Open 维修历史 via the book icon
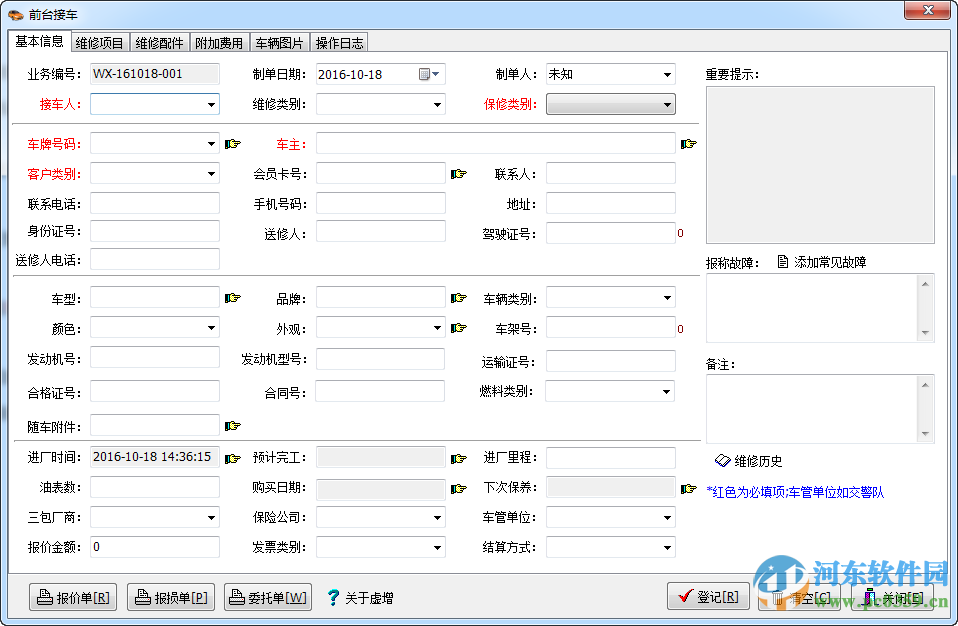The image size is (958, 626). pos(724,461)
